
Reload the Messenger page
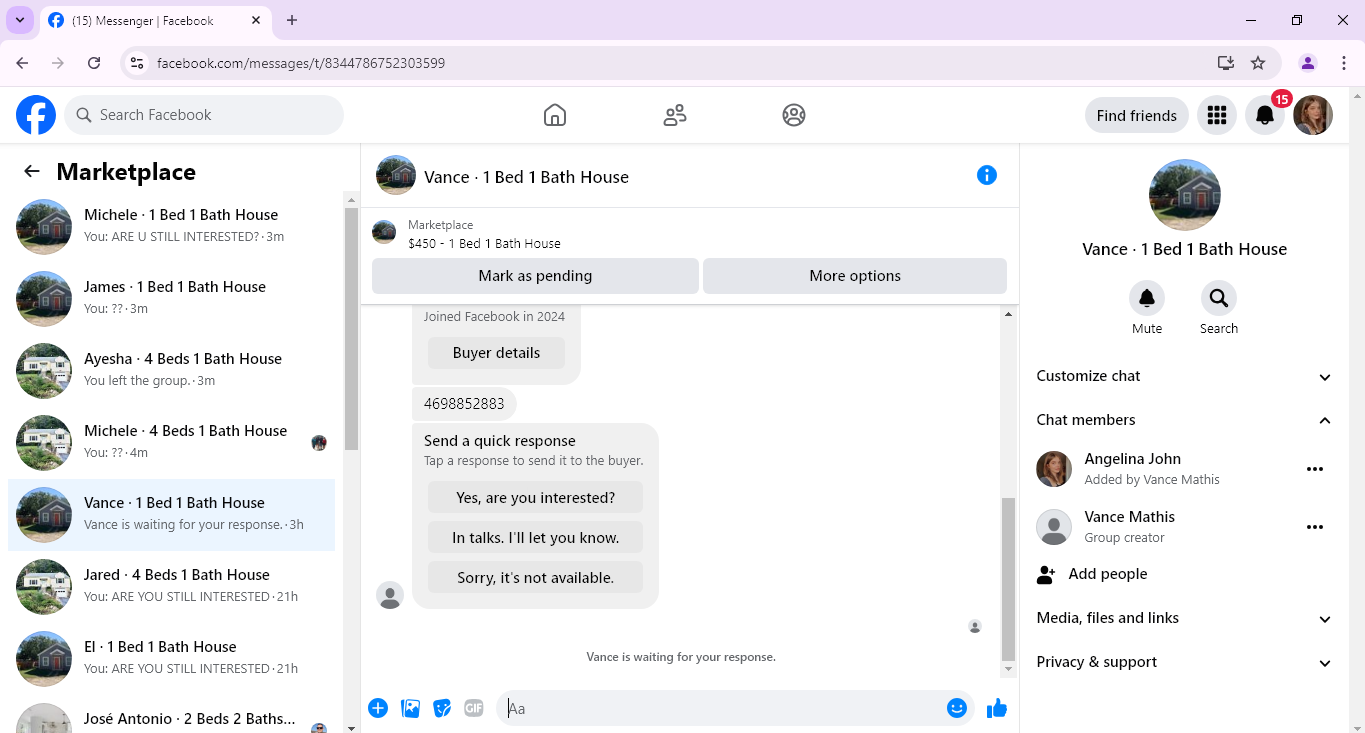[x=94, y=63]
